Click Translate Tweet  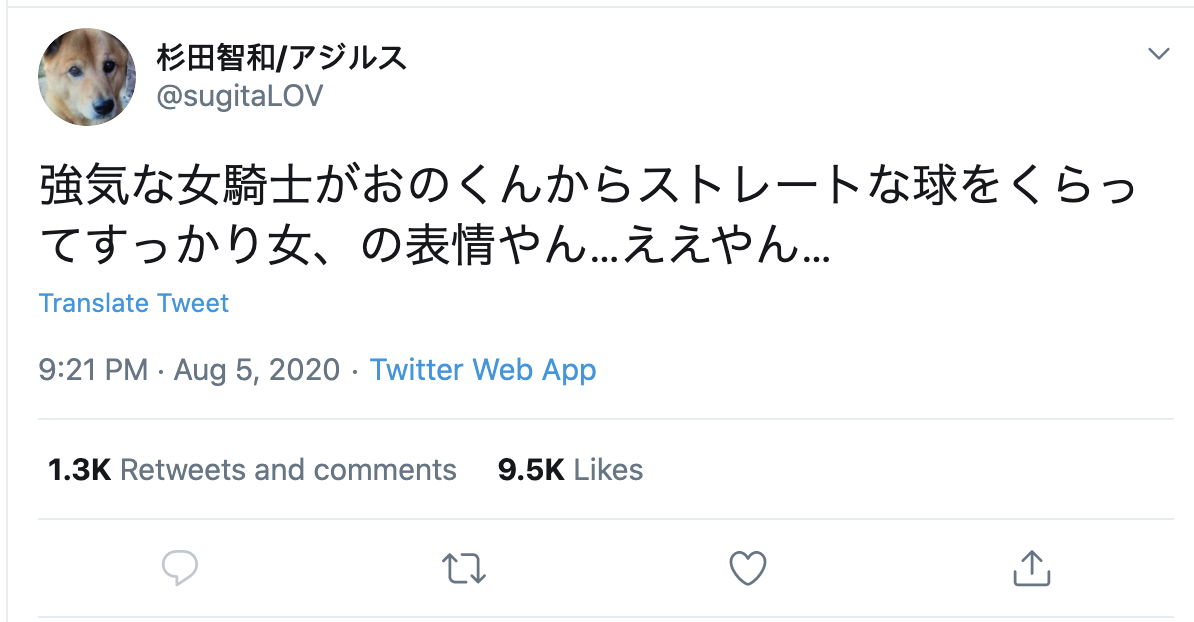134,303
